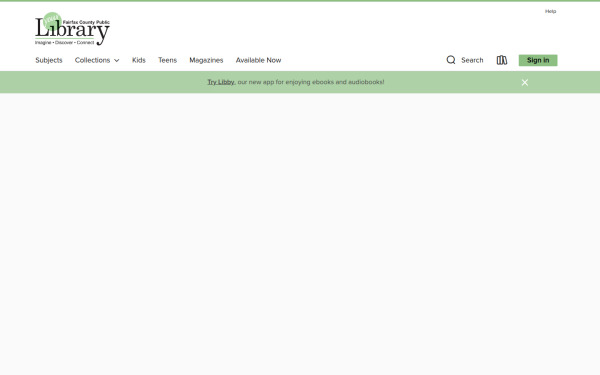Expand the Collections dropdown
The width and height of the screenshot is (600, 375).
(97, 60)
